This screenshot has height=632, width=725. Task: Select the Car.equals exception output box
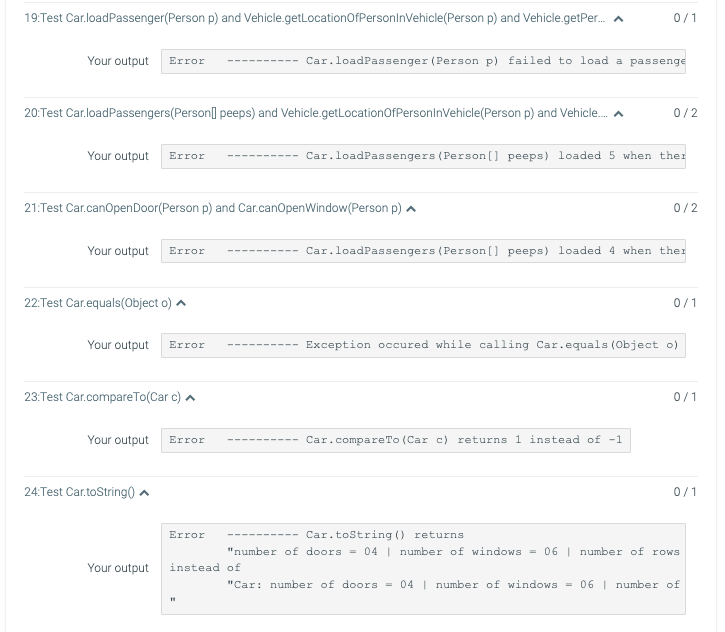(423, 345)
